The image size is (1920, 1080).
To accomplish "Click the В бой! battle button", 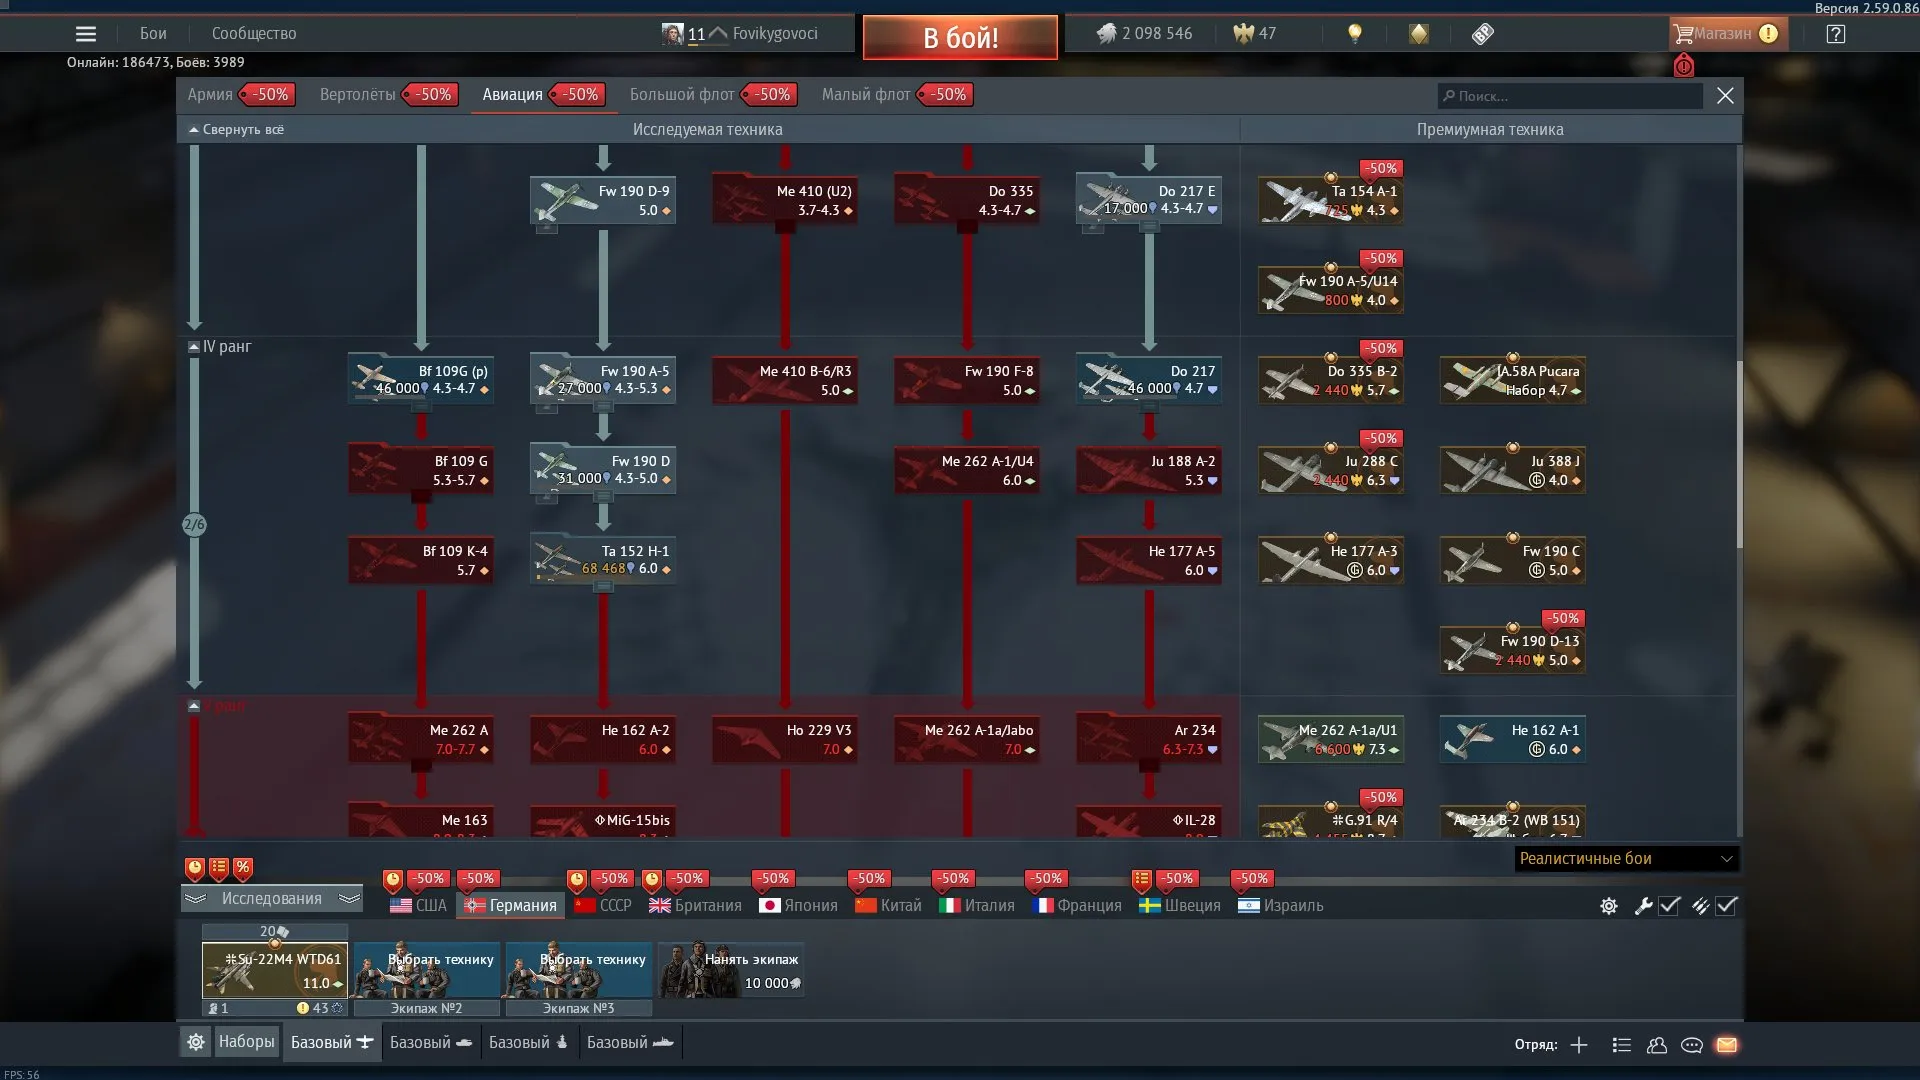I will coord(960,38).
